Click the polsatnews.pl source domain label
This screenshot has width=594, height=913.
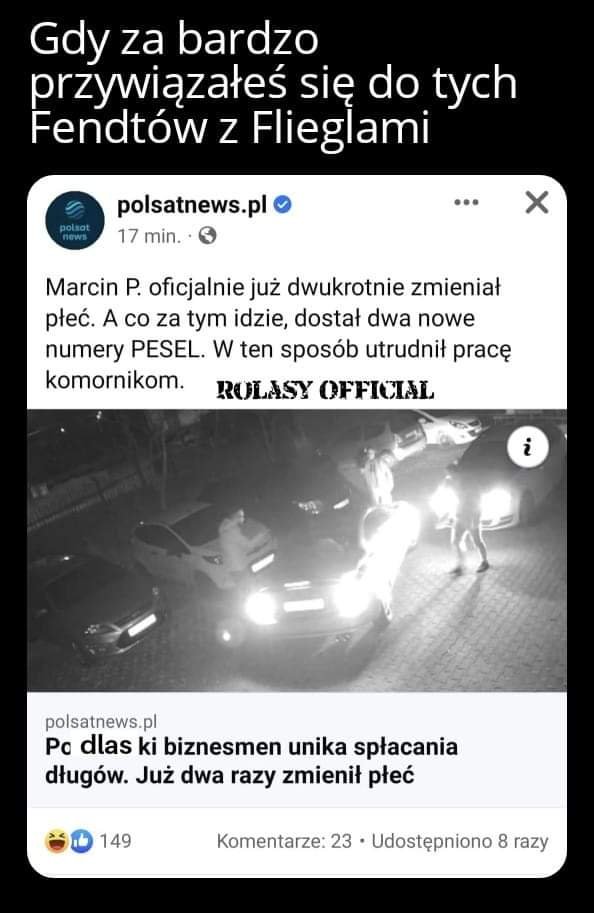coord(101,721)
